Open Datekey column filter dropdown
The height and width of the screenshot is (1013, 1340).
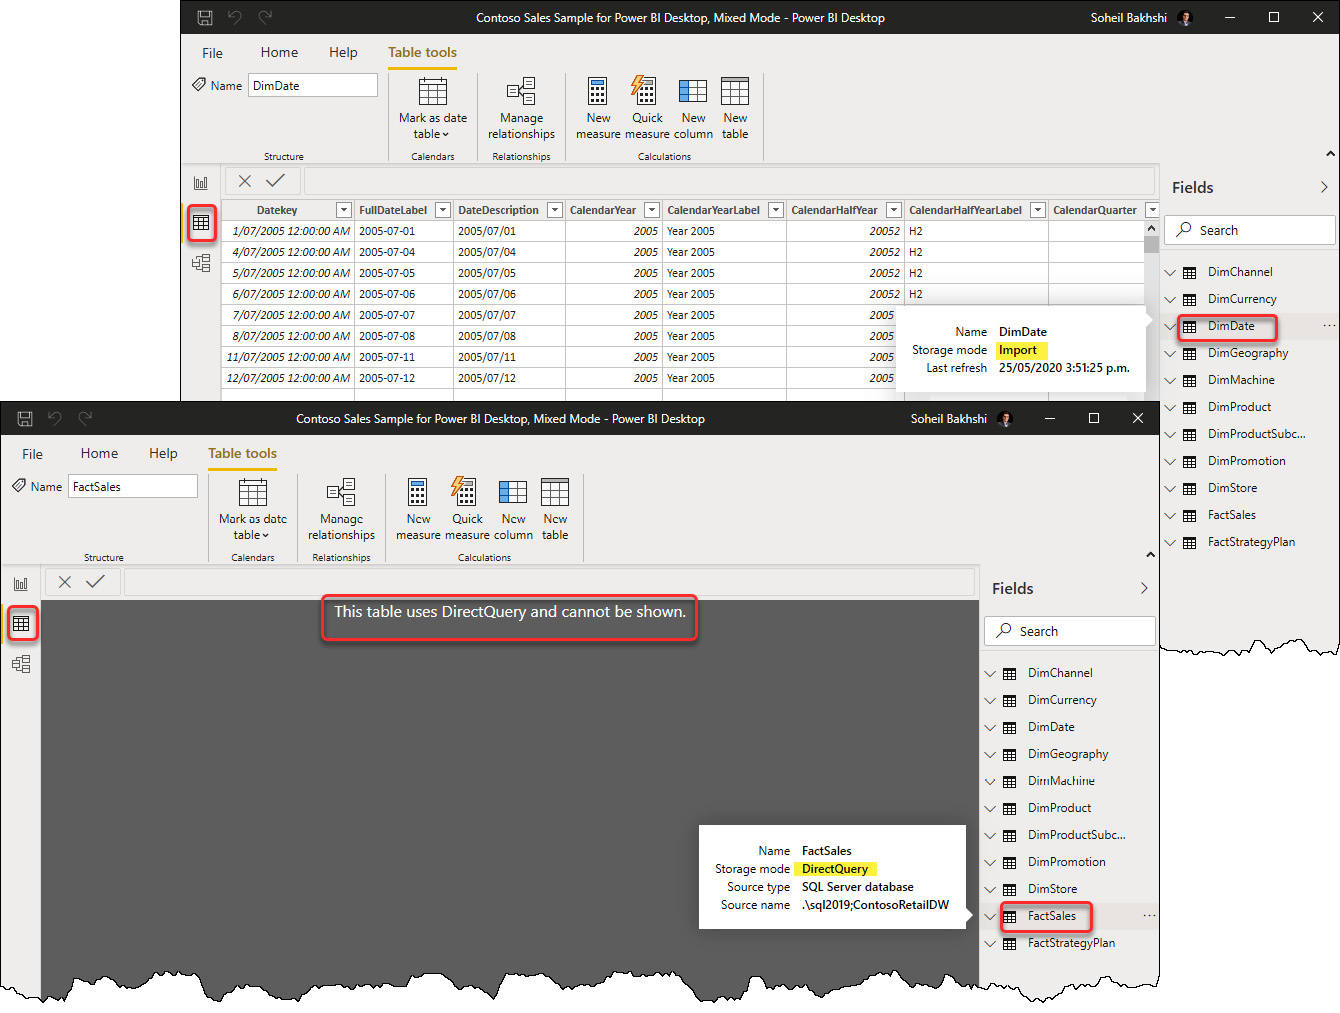pos(343,210)
